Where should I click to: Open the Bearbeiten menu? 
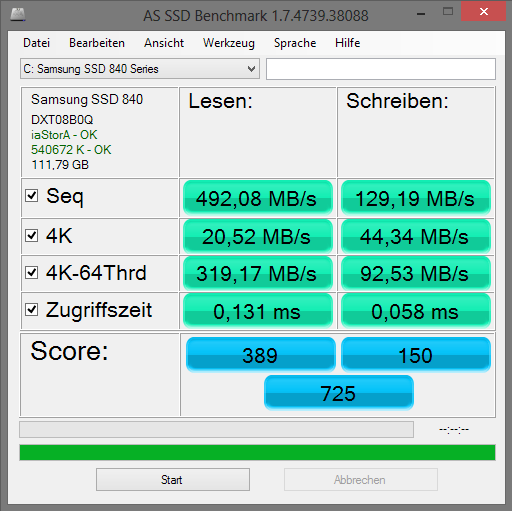(97, 43)
